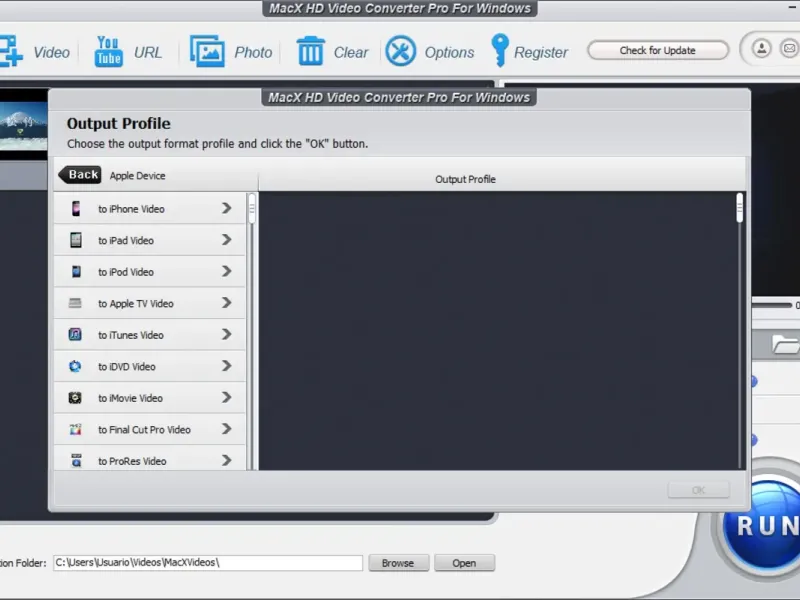Select the "to iTunes Video" text
The height and width of the screenshot is (600, 800).
[131, 335]
